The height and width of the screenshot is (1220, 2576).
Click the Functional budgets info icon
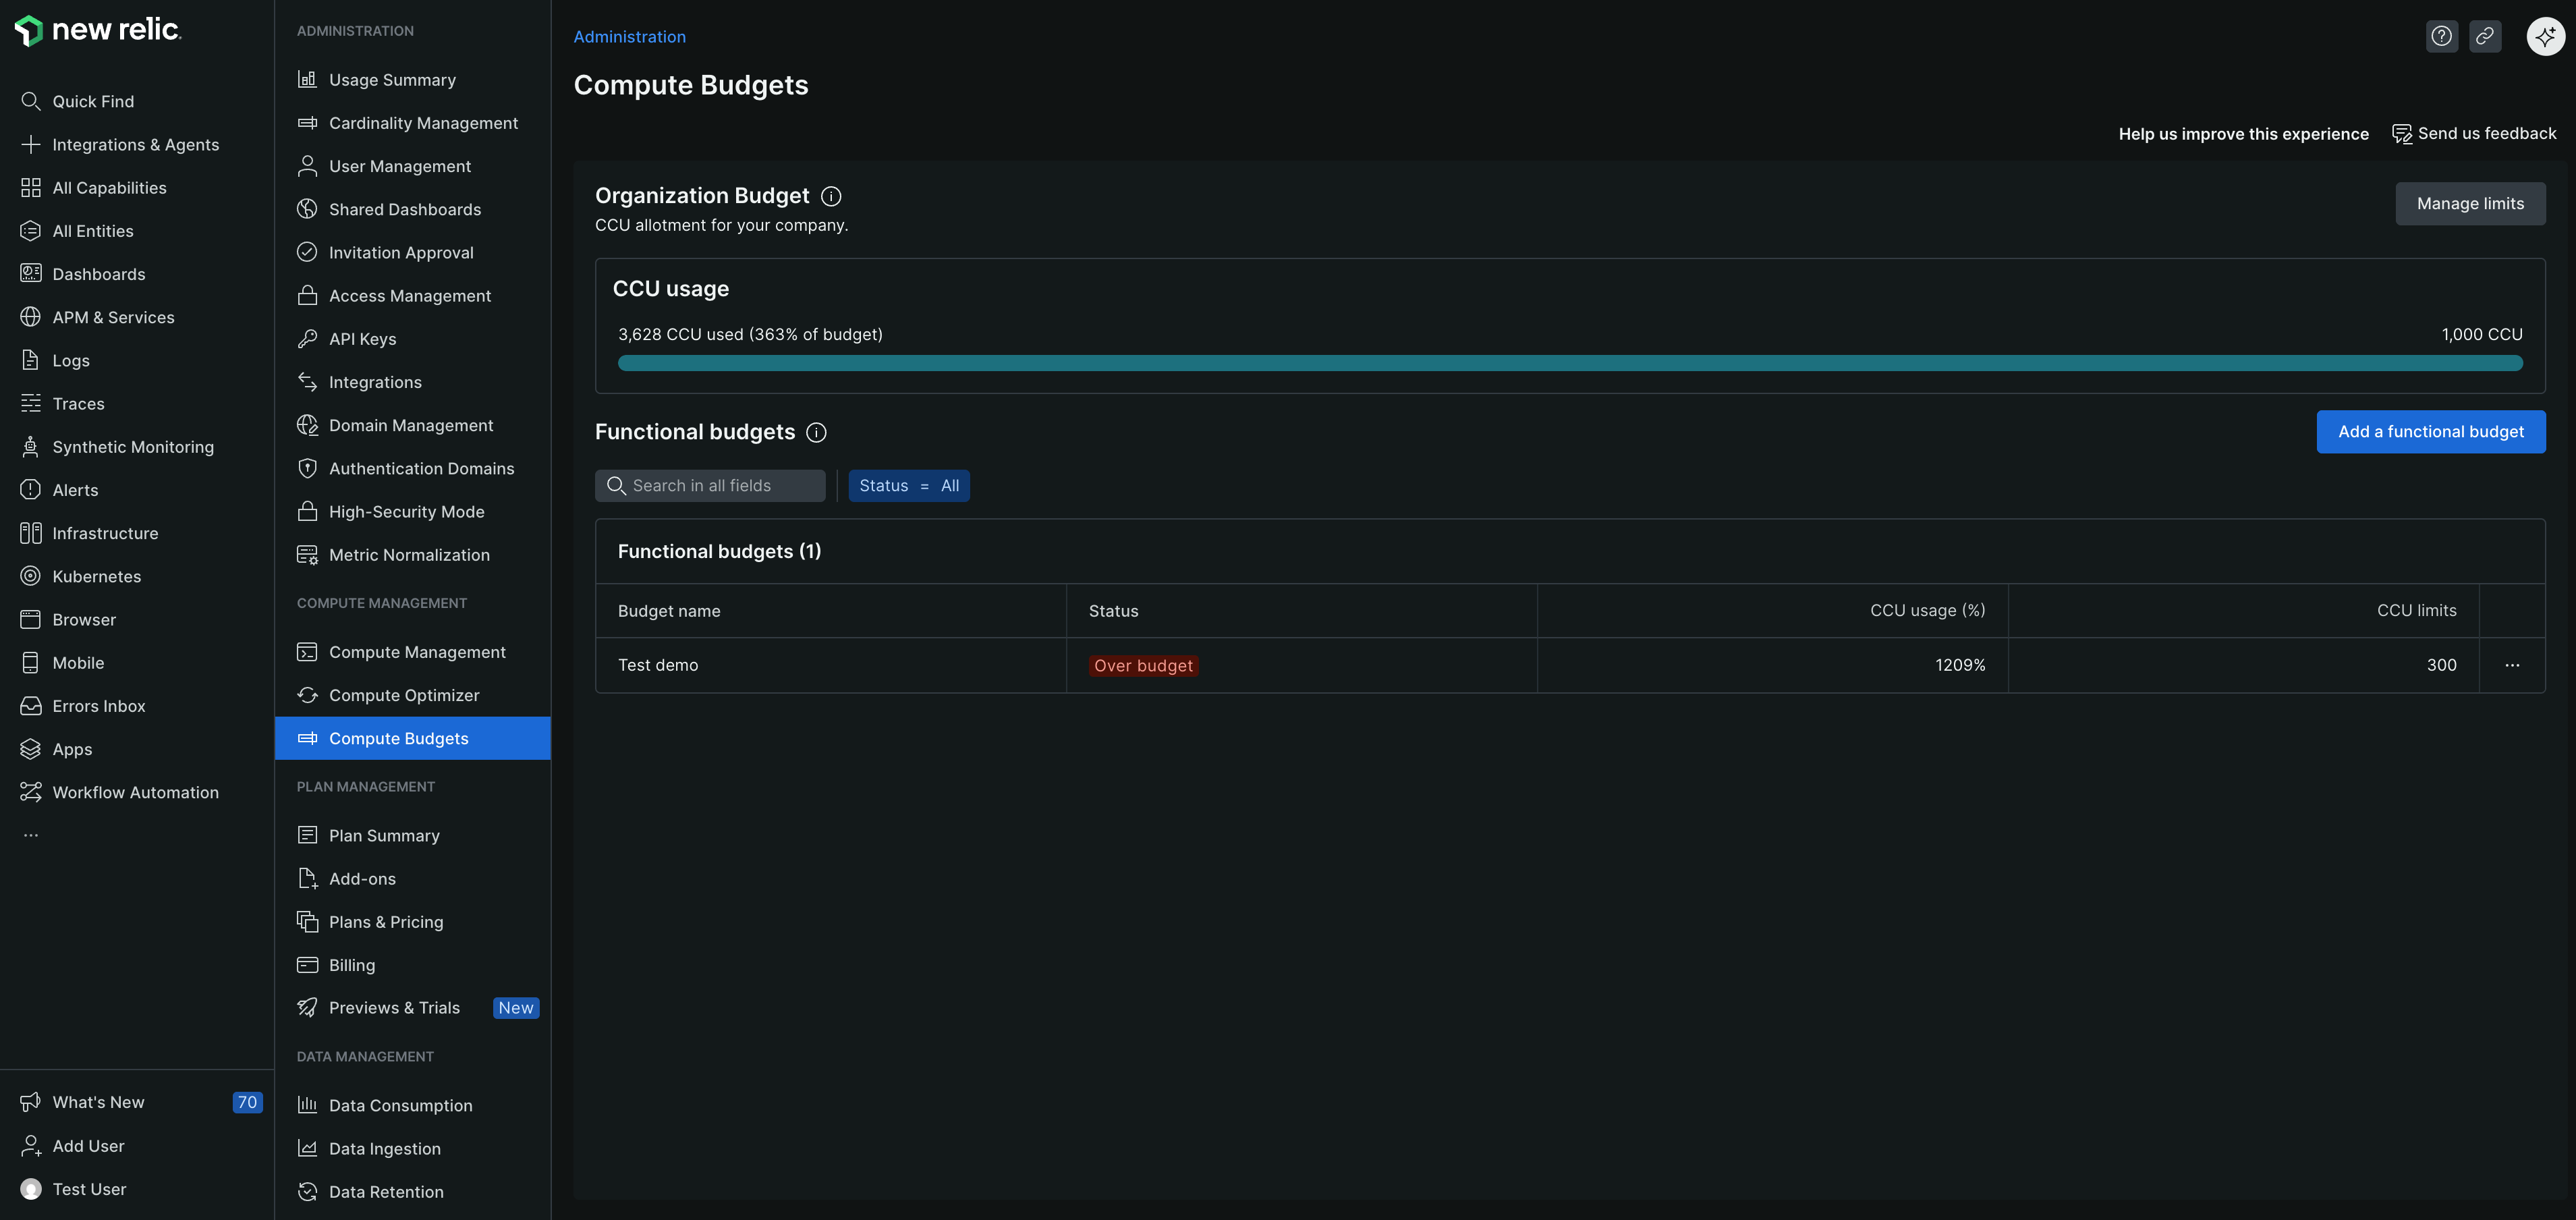pos(816,432)
